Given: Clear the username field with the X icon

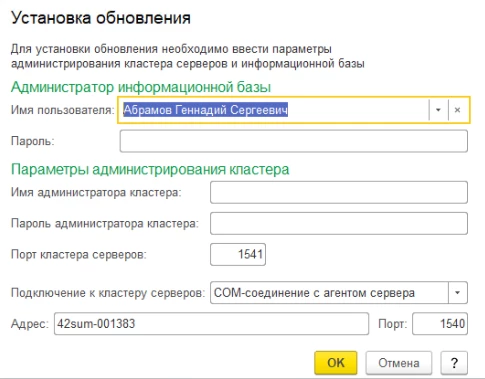Looking at the screenshot, I should [458, 110].
